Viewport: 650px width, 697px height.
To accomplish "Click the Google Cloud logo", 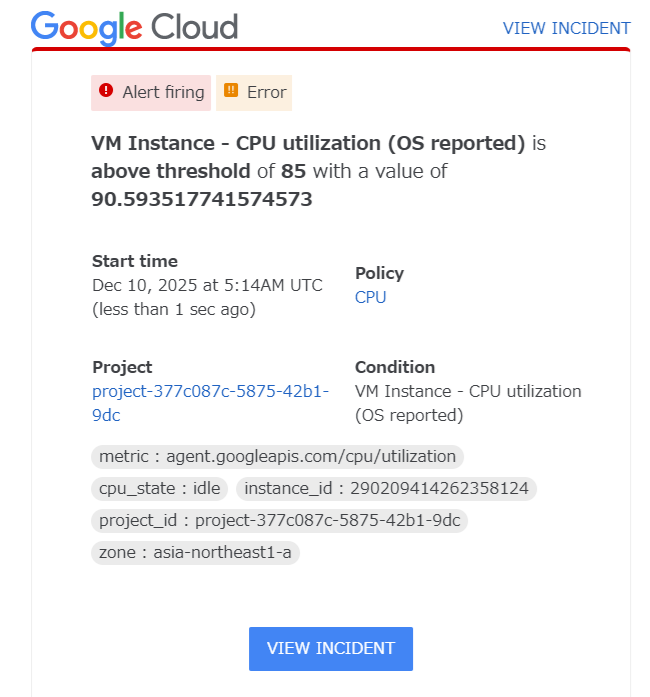I will (134, 27).
